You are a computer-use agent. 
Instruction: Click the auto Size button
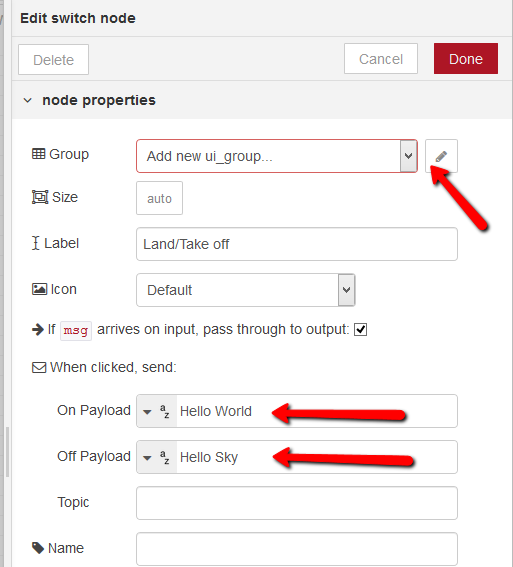click(159, 198)
